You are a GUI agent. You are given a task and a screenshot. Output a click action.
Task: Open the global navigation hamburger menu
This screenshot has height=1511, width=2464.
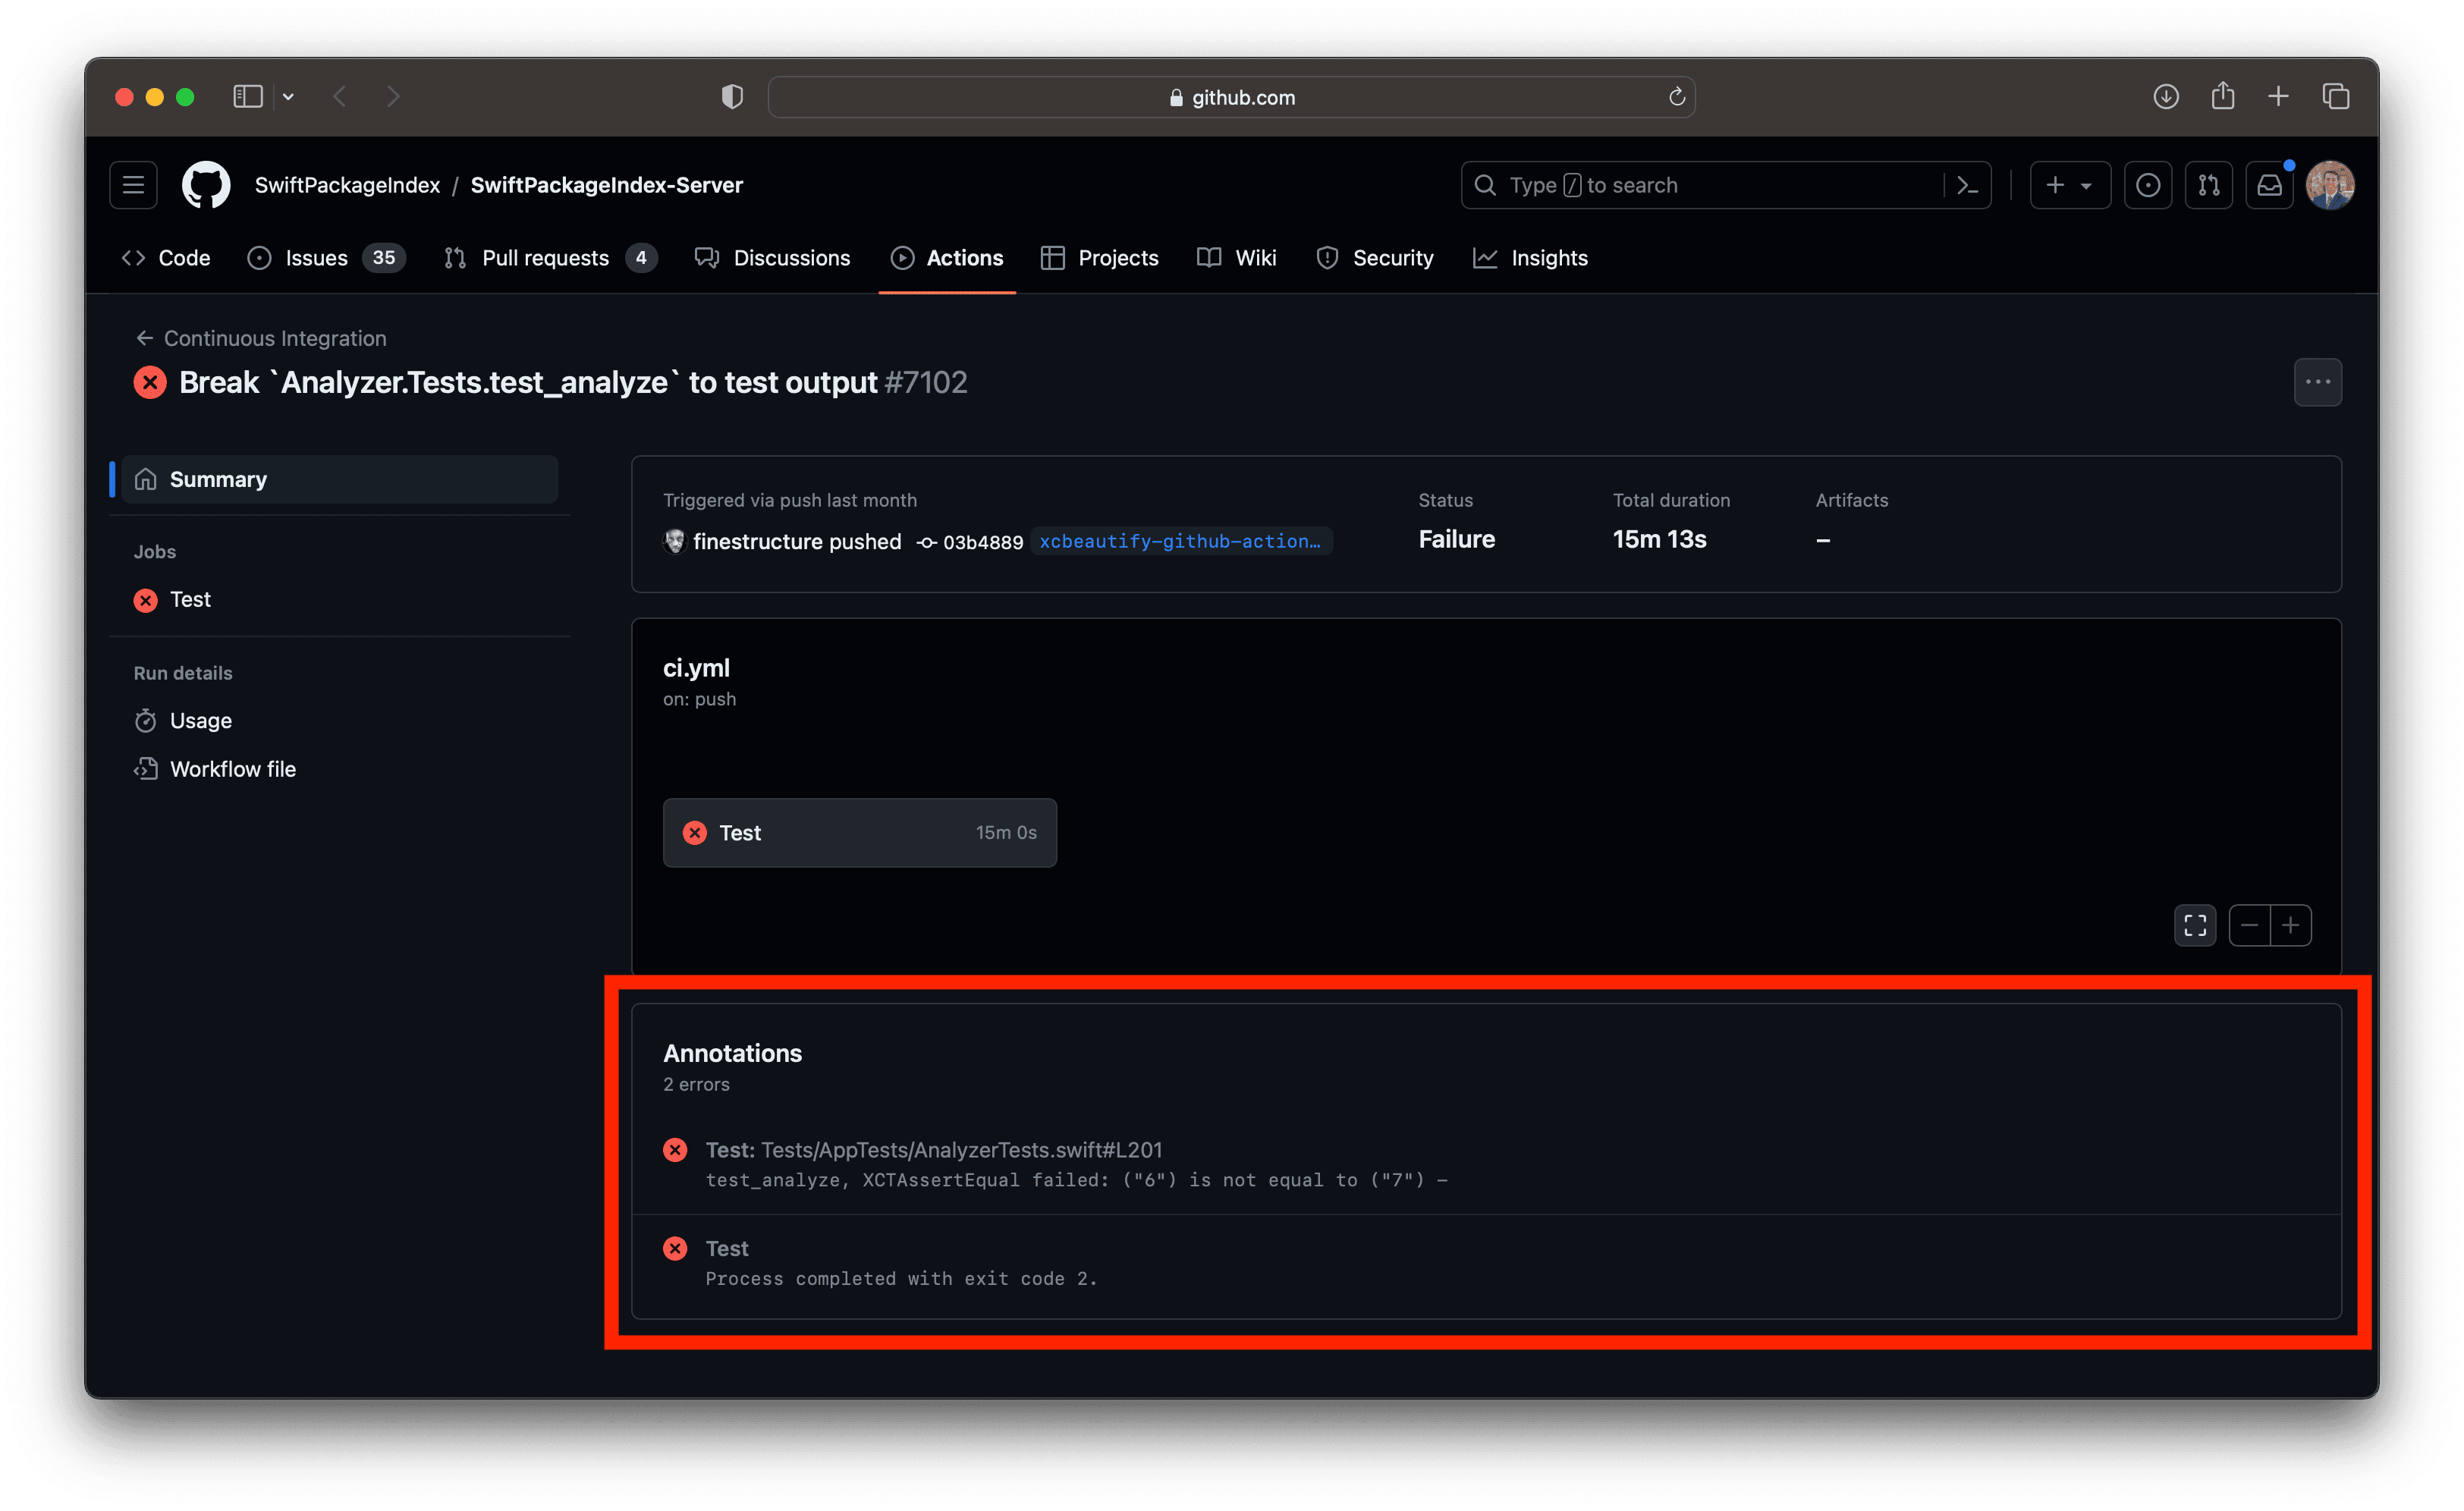pyautogui.click(x=133, y=184)
